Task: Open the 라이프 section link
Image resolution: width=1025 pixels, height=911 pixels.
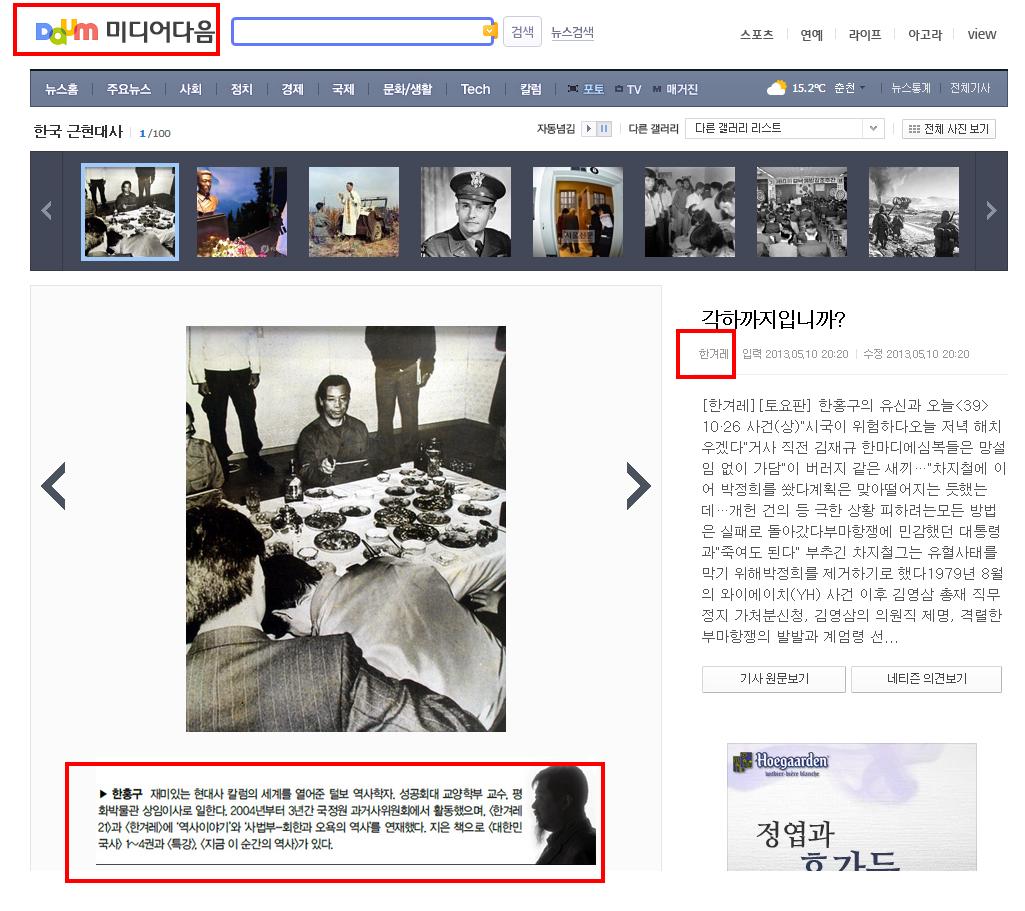Action: tap(864, 35)
